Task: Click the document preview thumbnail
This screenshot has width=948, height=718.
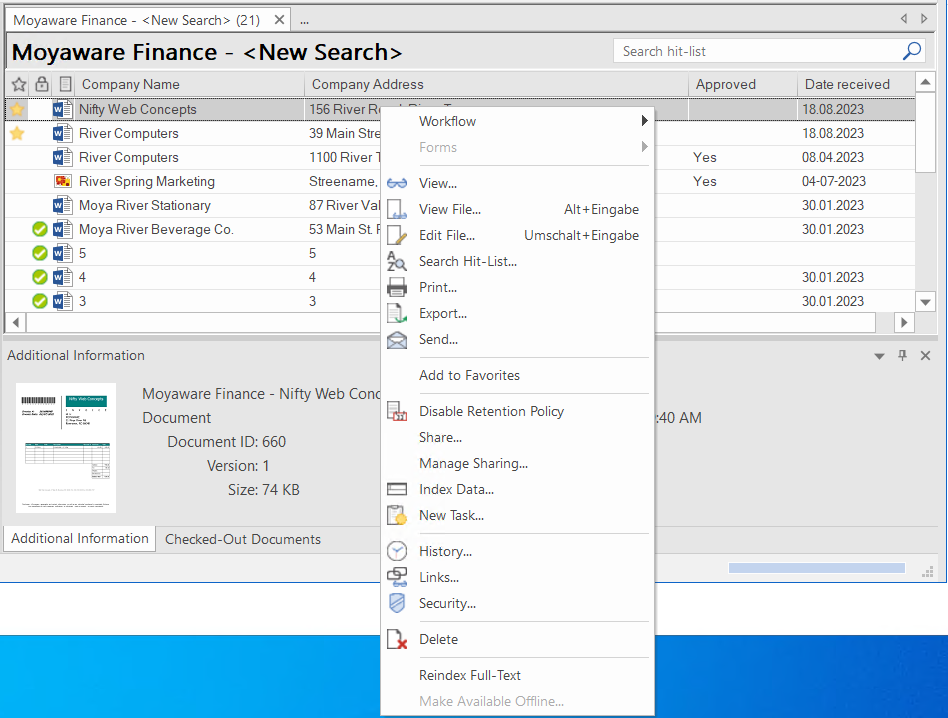Action: [x=66, y=448]
